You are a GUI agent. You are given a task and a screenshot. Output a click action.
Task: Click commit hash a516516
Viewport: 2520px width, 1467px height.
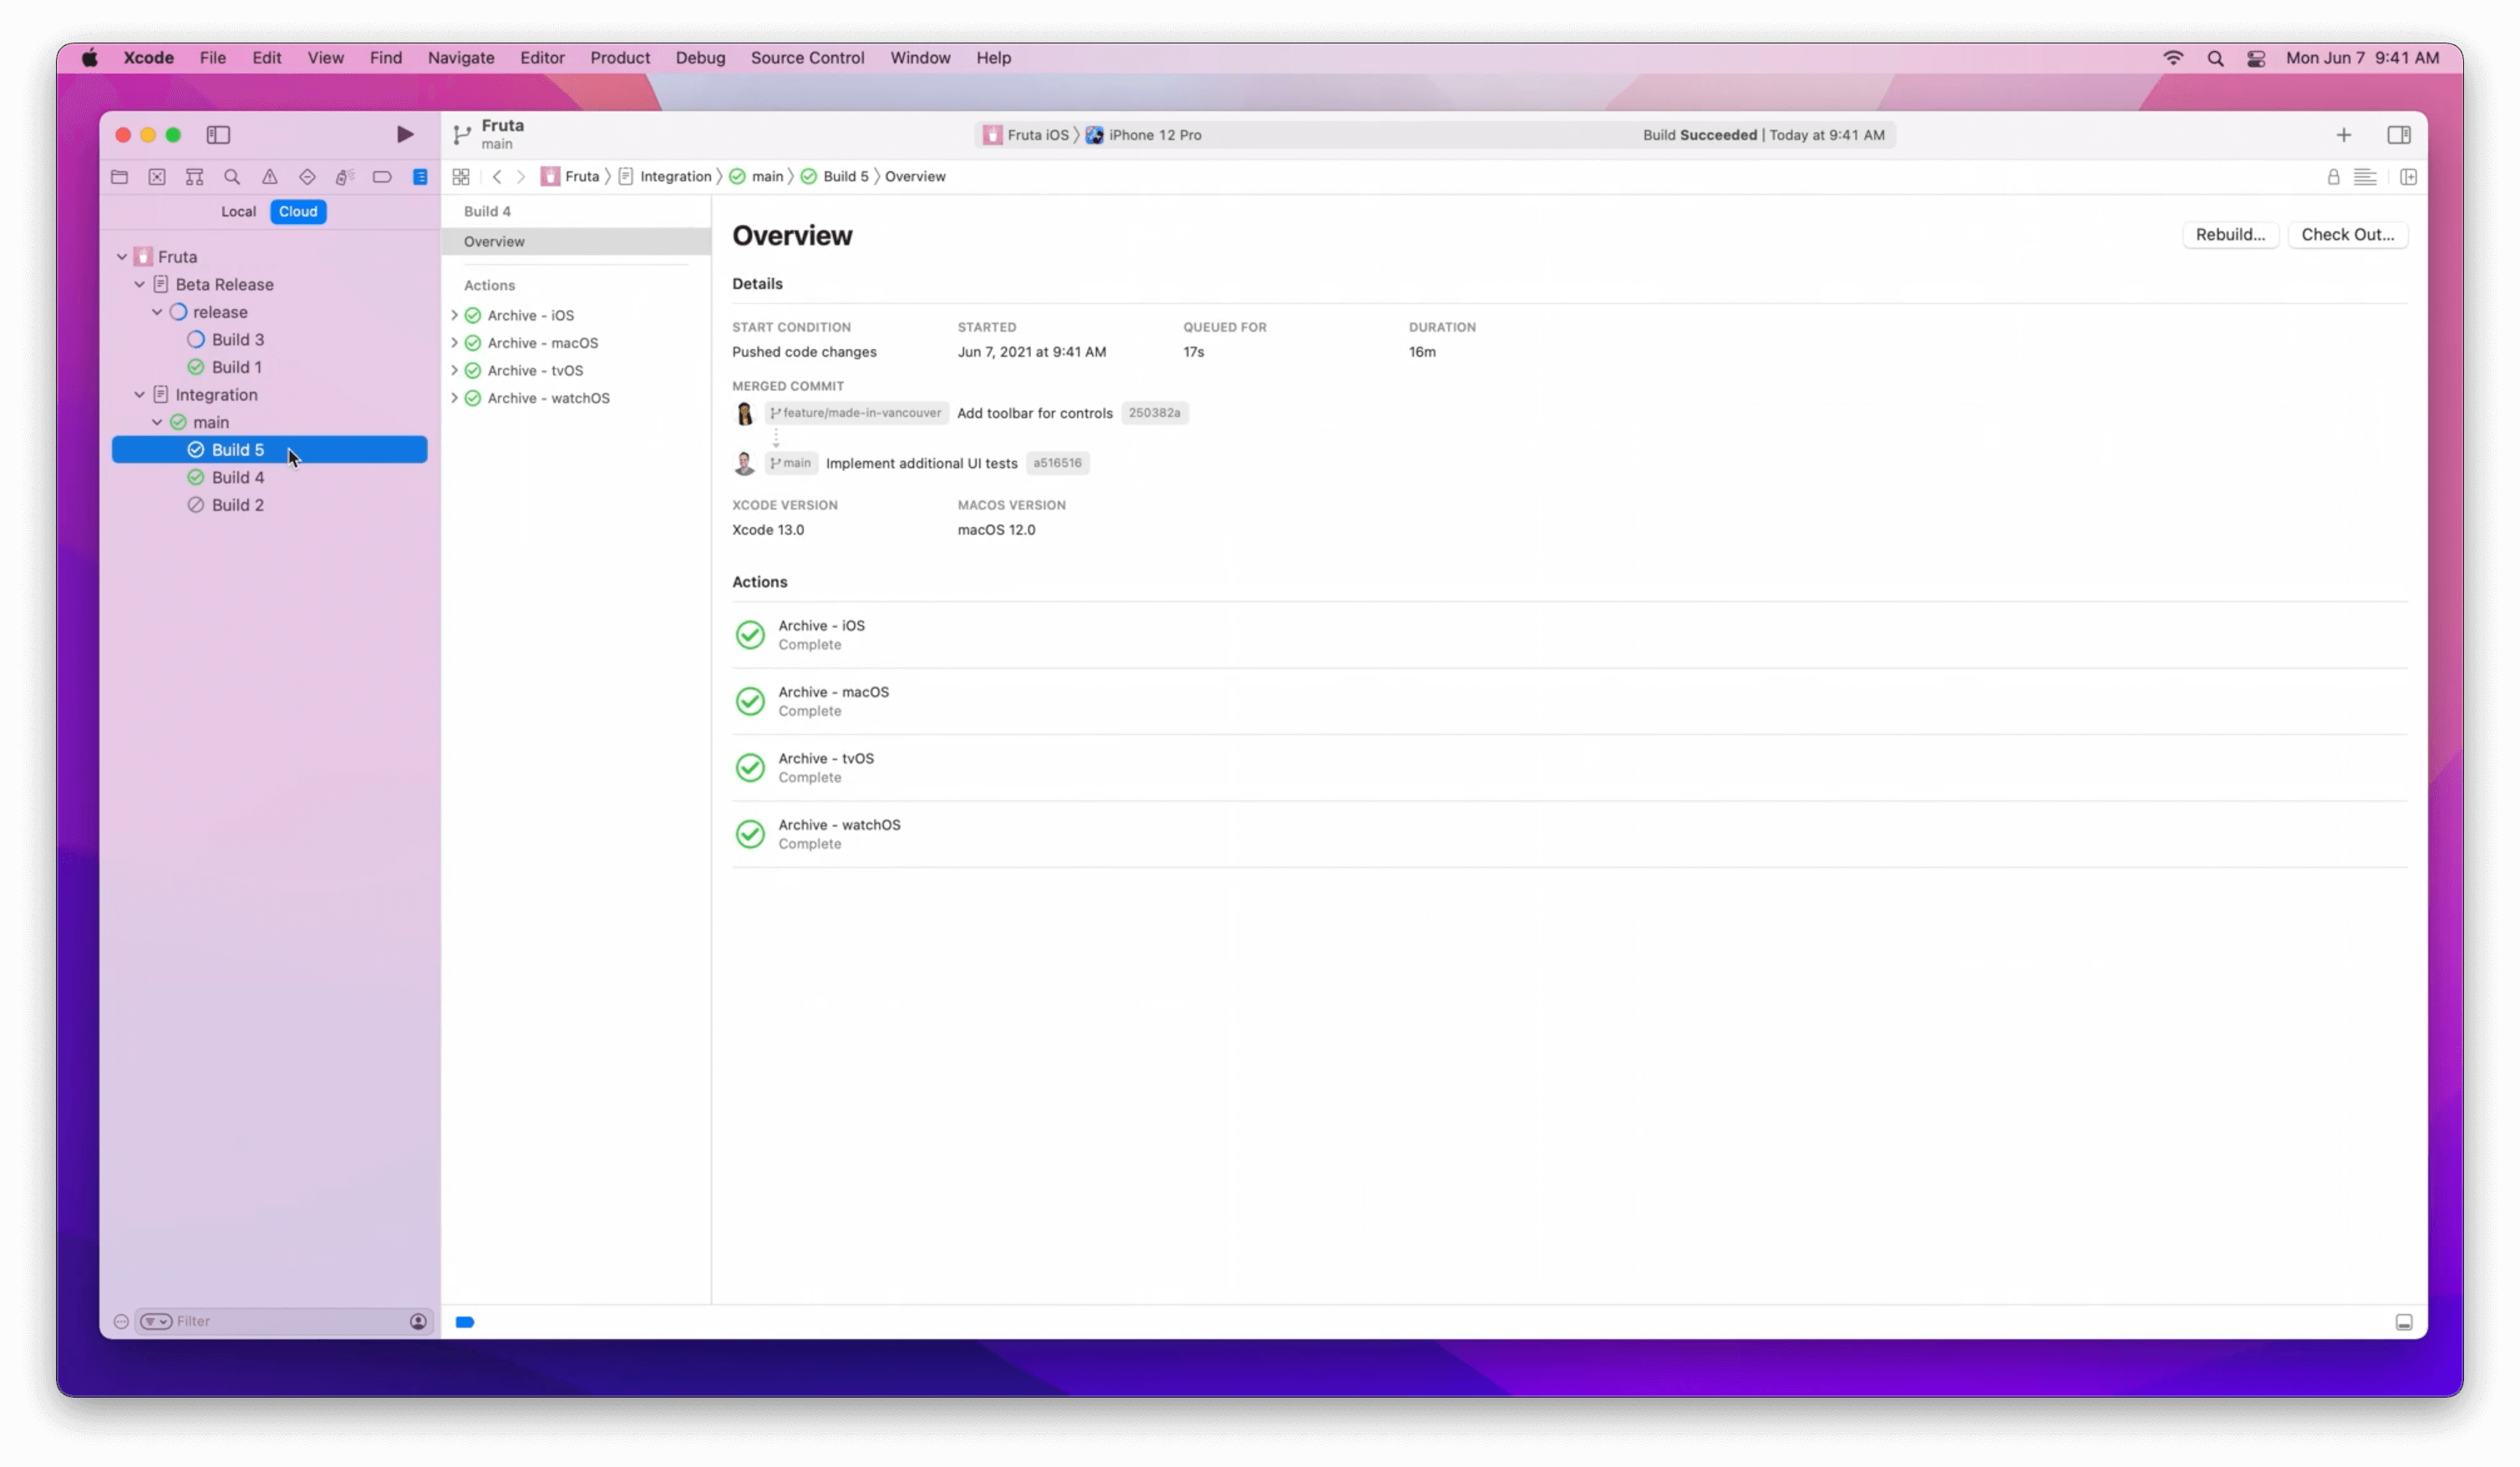(1057, 463)
